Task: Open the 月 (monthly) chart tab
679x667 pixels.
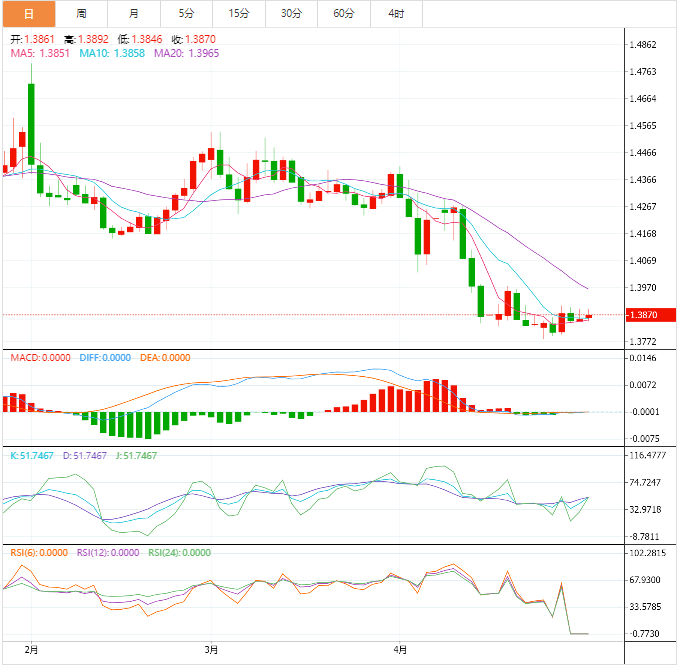Action: tap(134, 14)
